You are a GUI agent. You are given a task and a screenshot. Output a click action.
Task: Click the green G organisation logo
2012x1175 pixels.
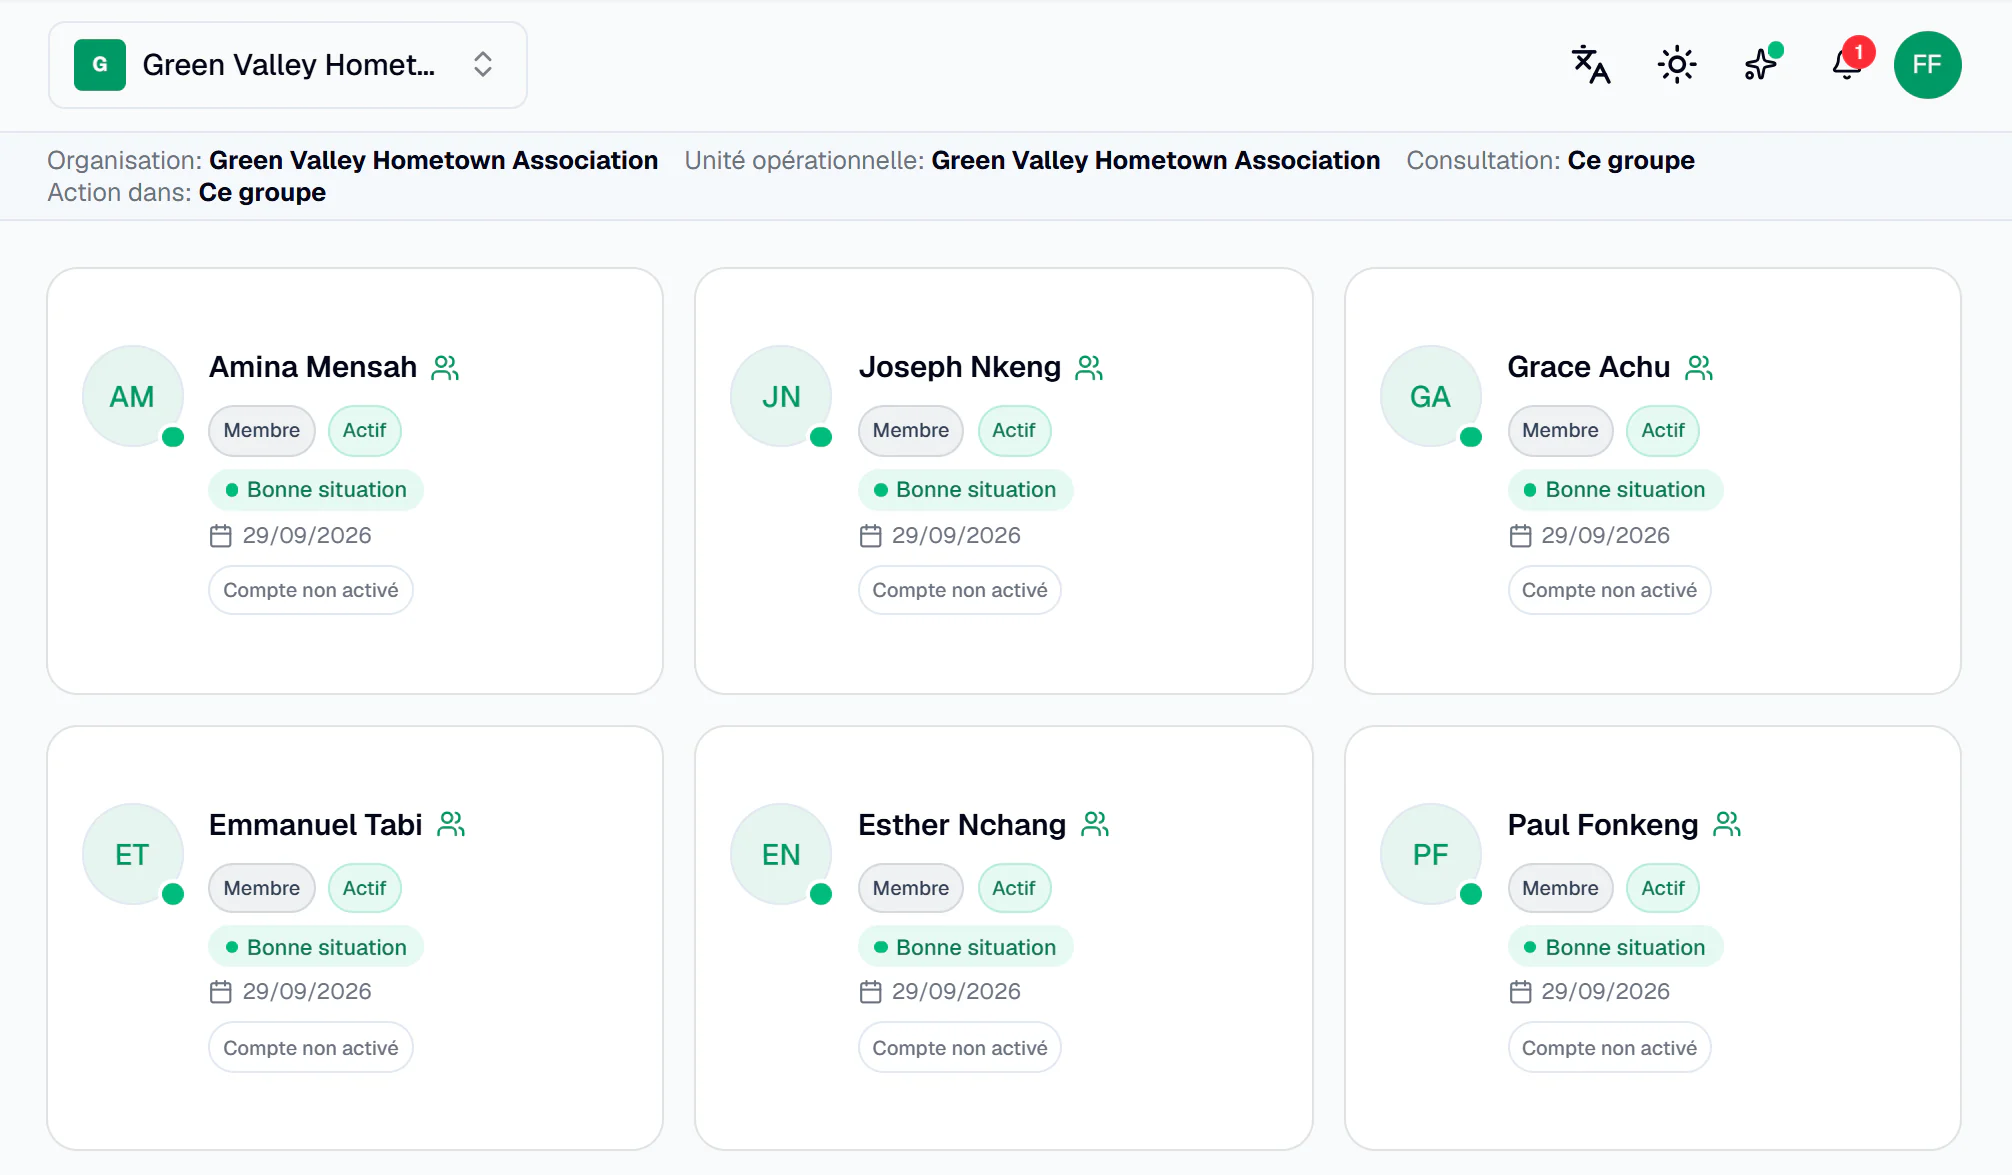pyautogui.click(x=100, y=65)
